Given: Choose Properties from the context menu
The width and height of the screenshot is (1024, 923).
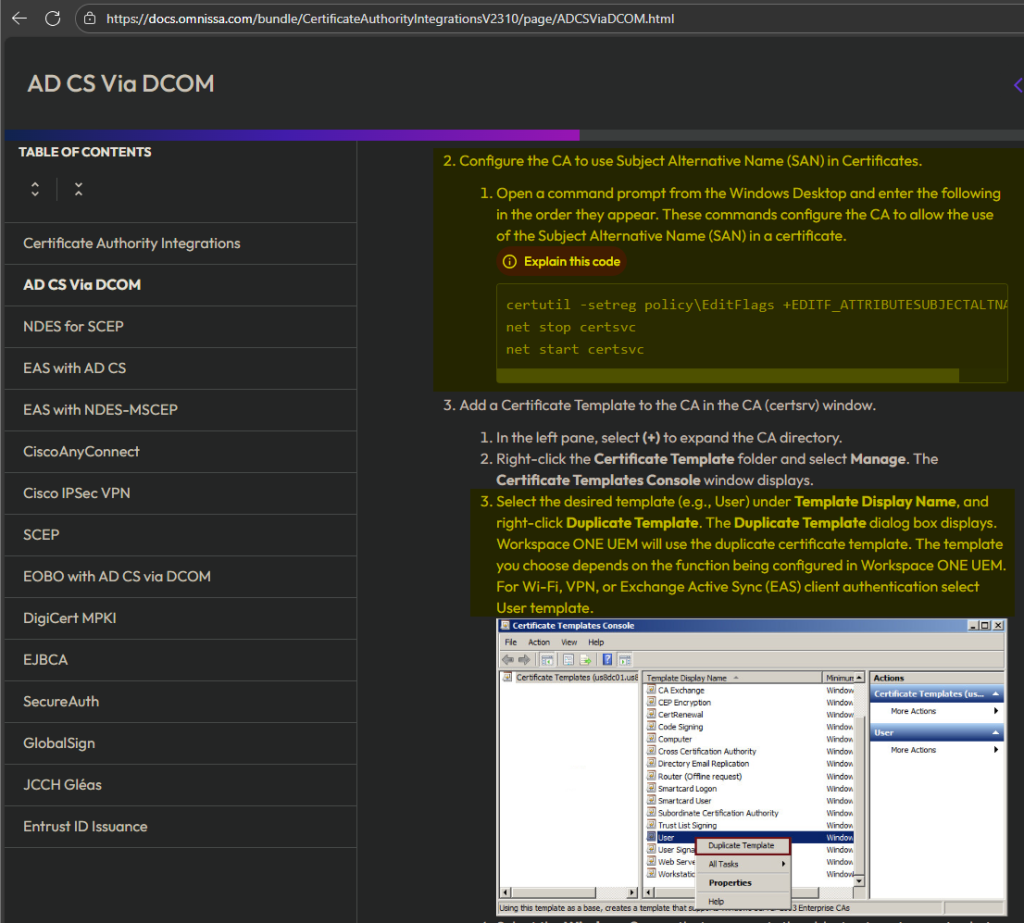Looking at the screenshot, I should pyautogui.click(x=730, y=883).
